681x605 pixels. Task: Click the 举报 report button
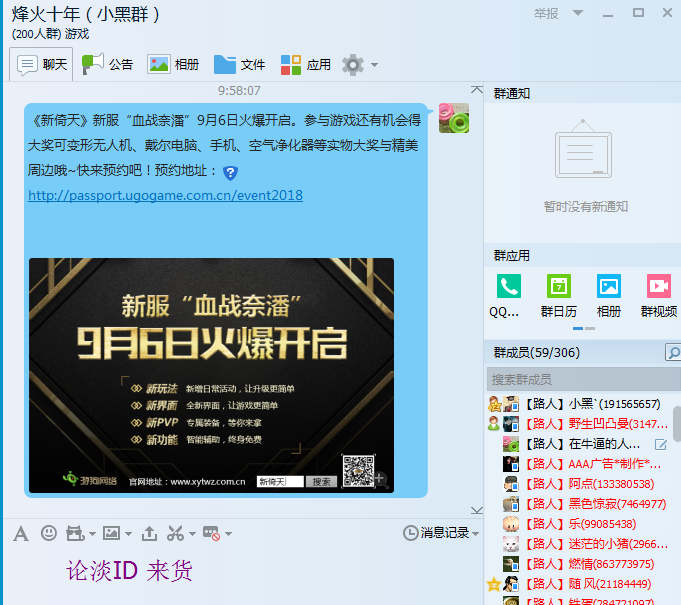(546, 13)
